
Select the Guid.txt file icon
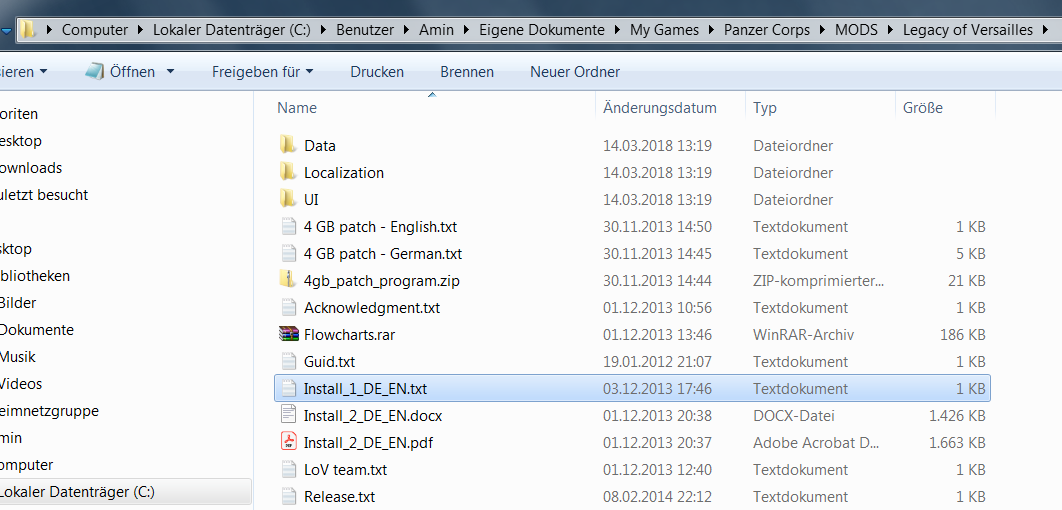[x=289, y=362]
